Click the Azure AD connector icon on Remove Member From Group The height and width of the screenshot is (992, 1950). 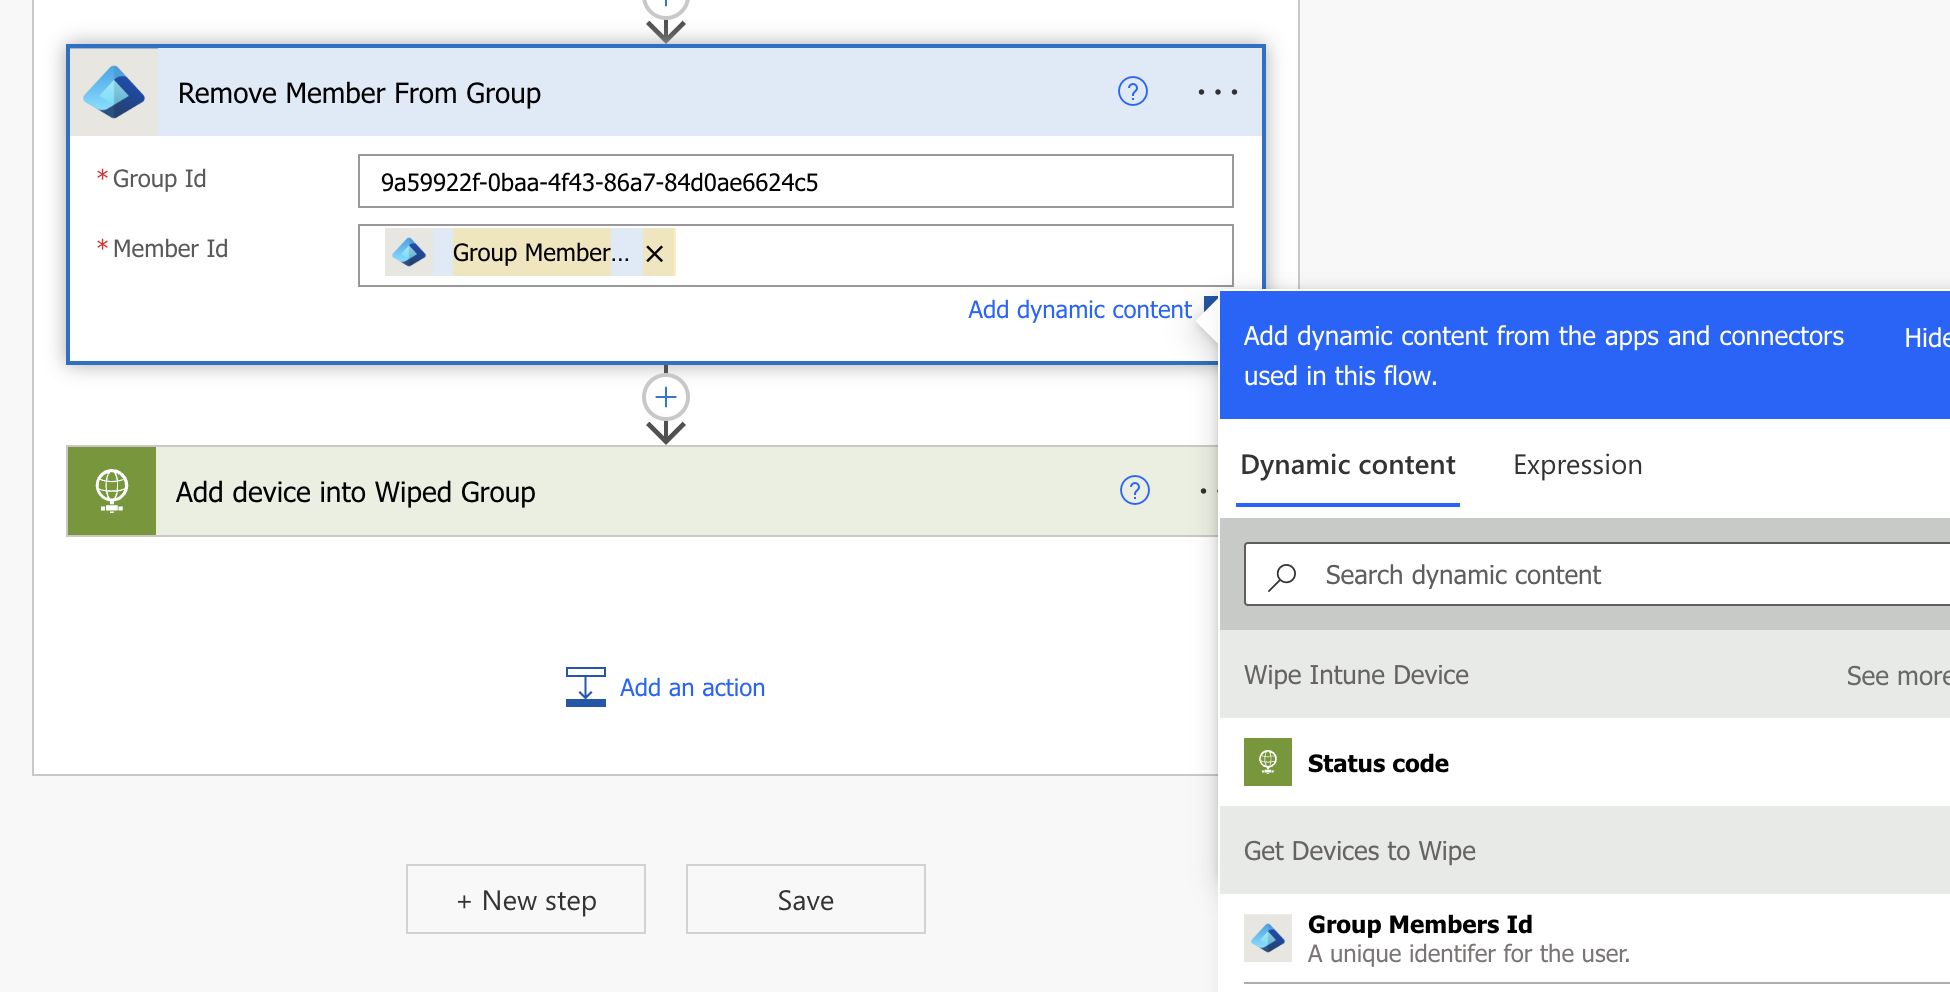[x=113, y=92]
